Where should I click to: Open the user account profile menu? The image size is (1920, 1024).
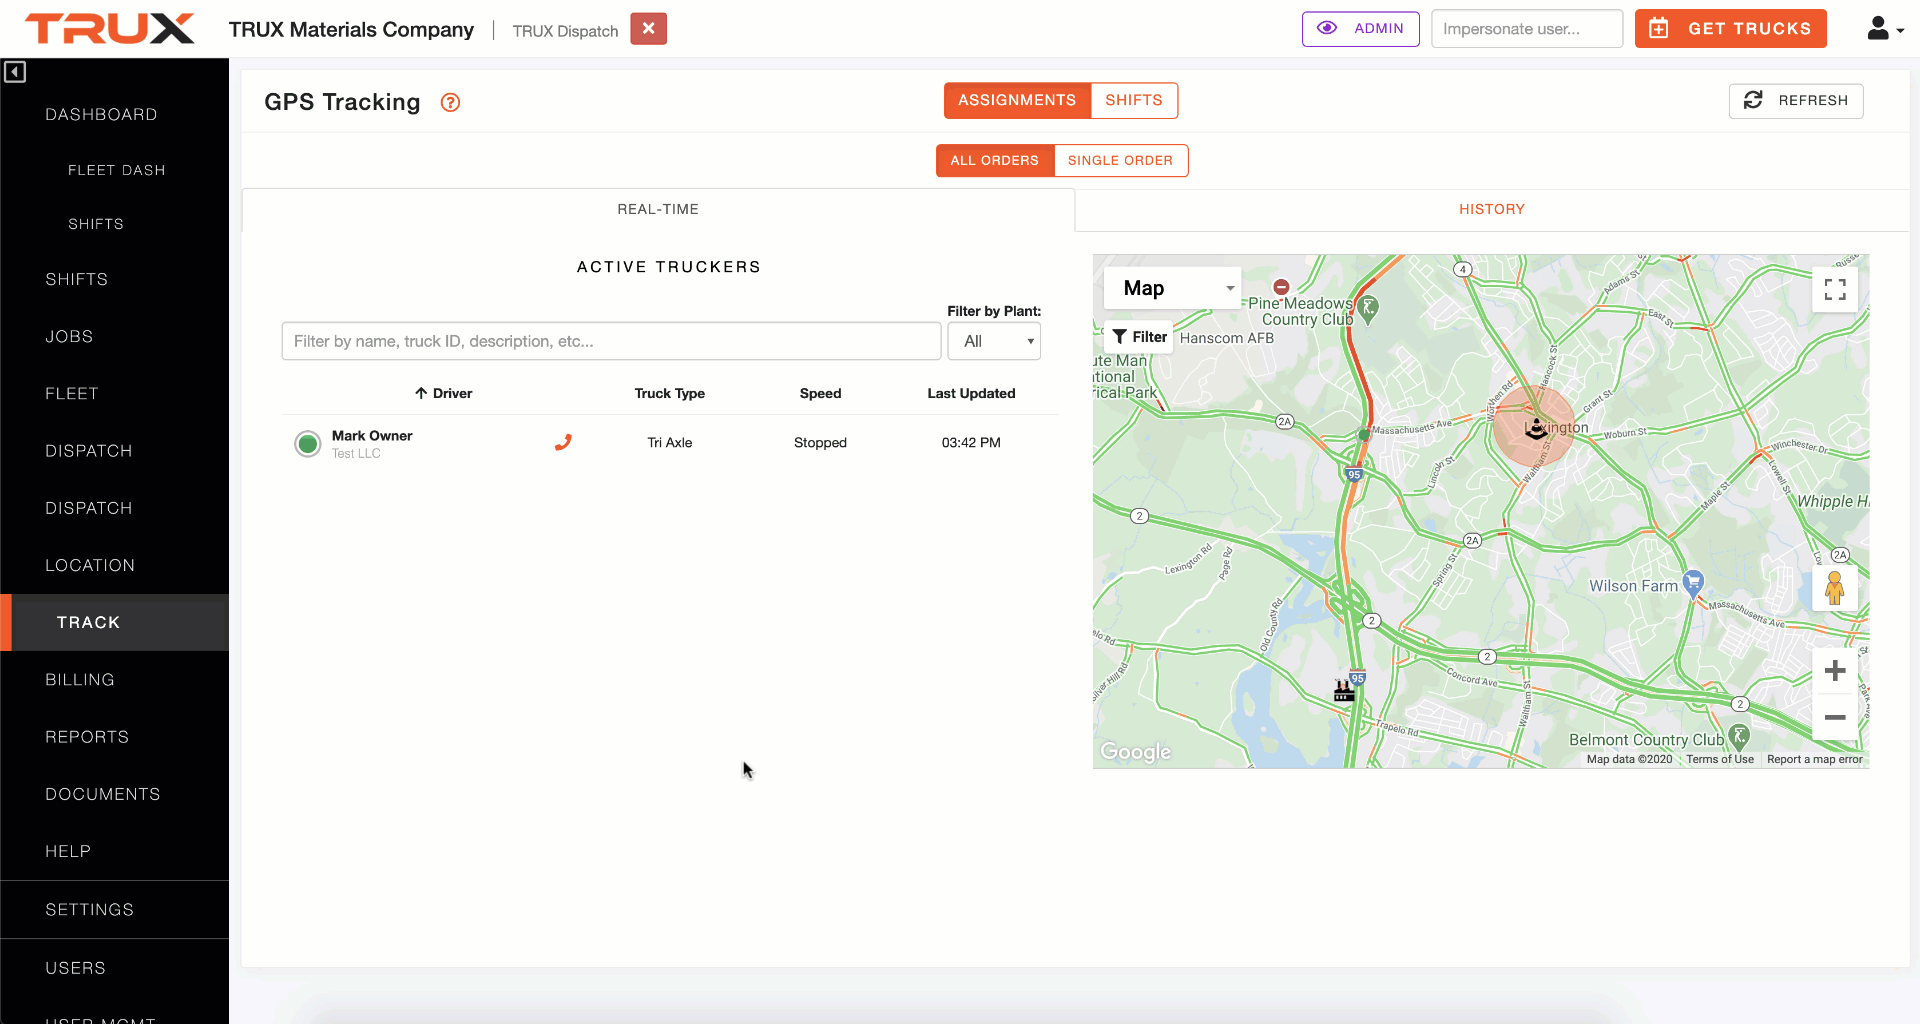click(1885, 29)
